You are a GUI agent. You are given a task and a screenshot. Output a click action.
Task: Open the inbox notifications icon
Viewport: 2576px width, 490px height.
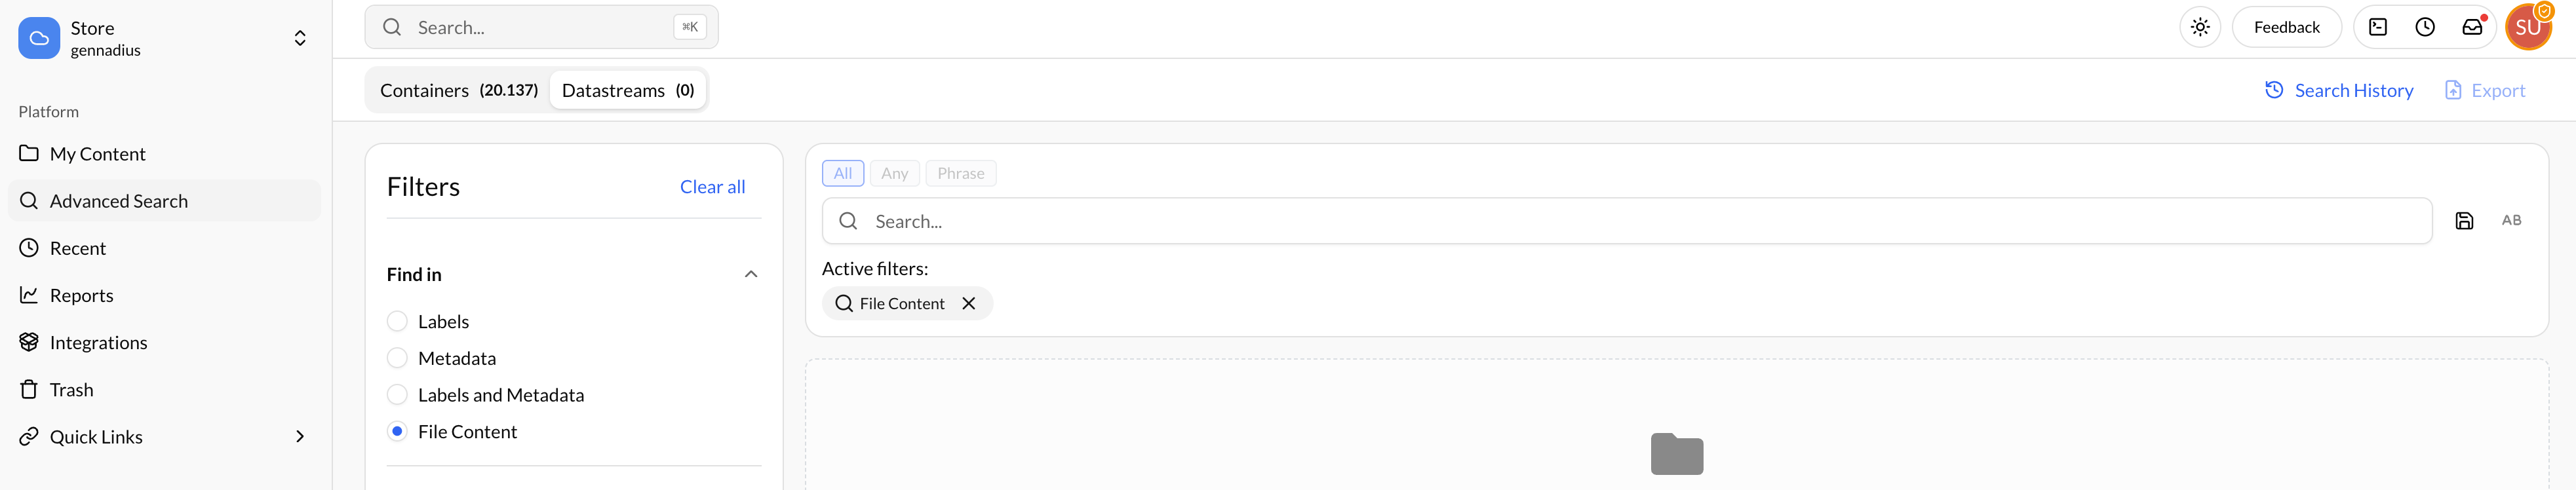(x=2472, y=27)
